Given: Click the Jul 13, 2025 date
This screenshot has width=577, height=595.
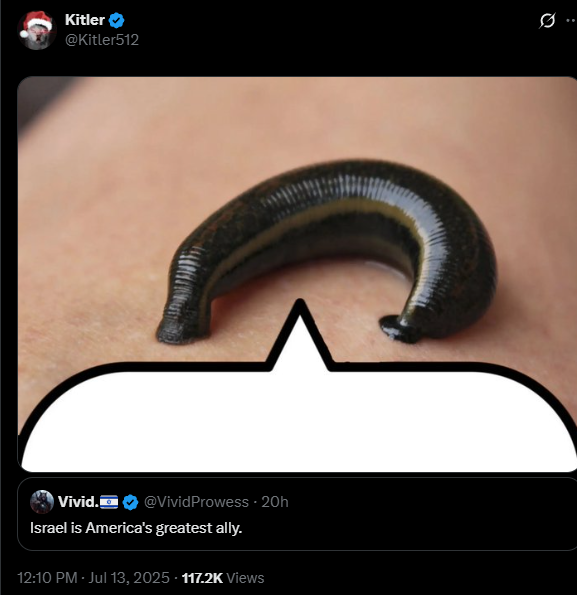Looking at the screenshot, I should [129, 578].
